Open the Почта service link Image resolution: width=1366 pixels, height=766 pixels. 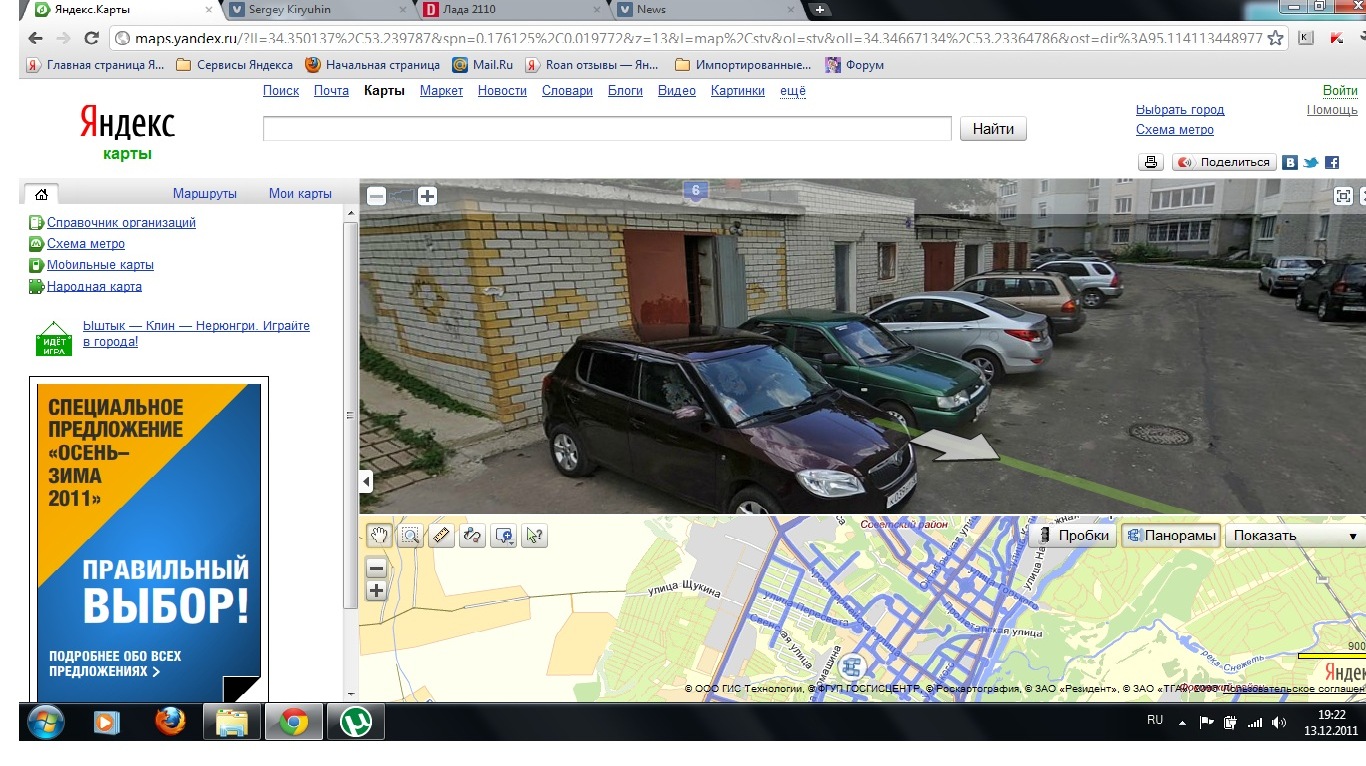coord(331,90)
